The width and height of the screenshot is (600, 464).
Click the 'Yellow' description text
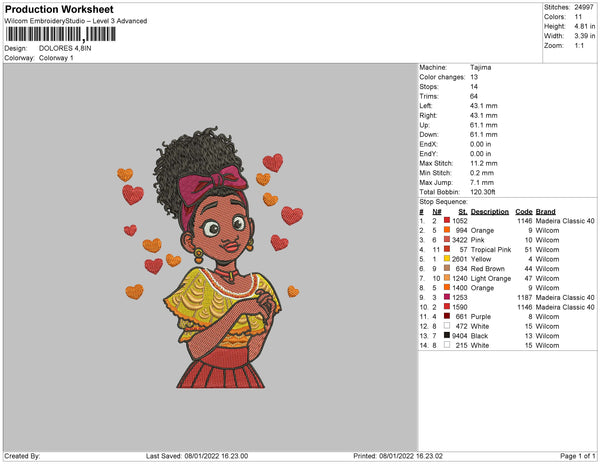pos(481,259)
